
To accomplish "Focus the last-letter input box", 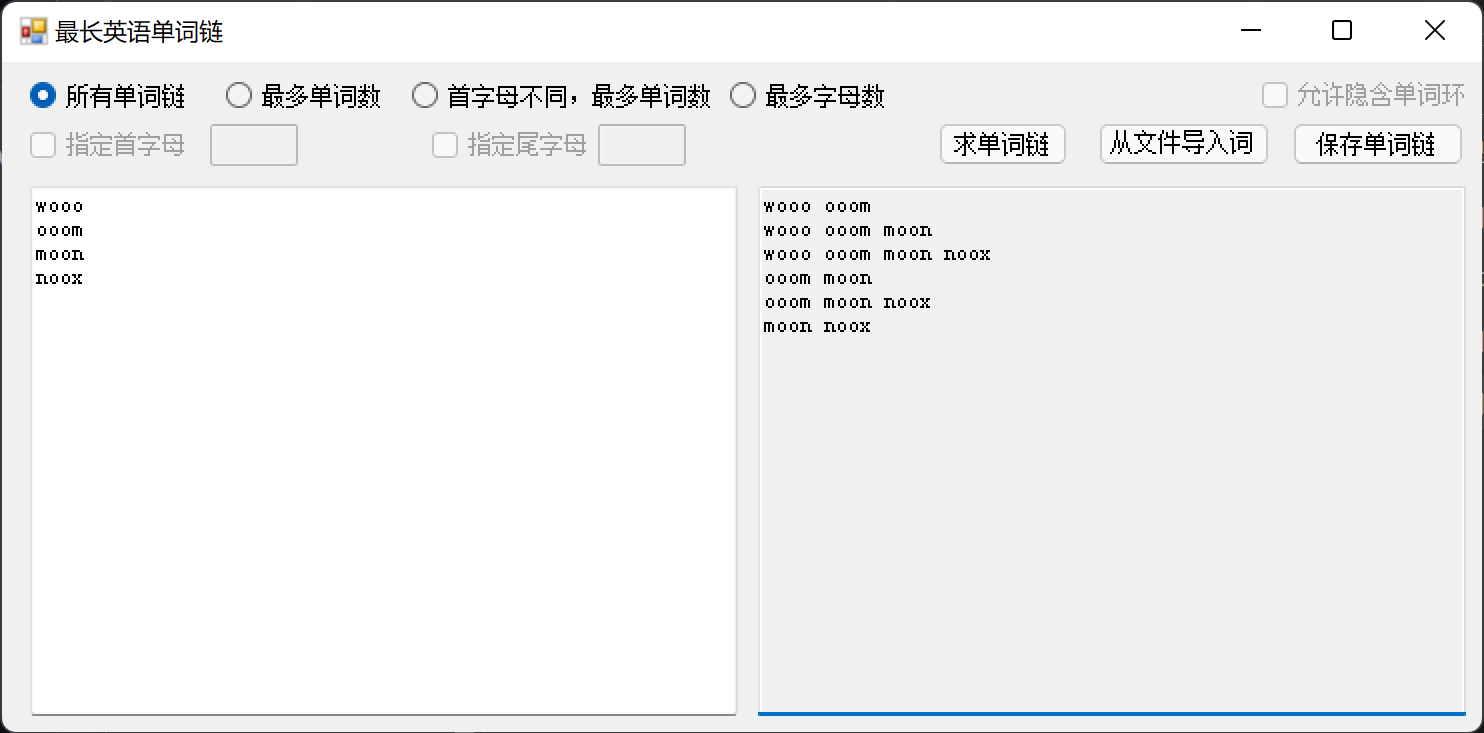I will tap(642, 145).
